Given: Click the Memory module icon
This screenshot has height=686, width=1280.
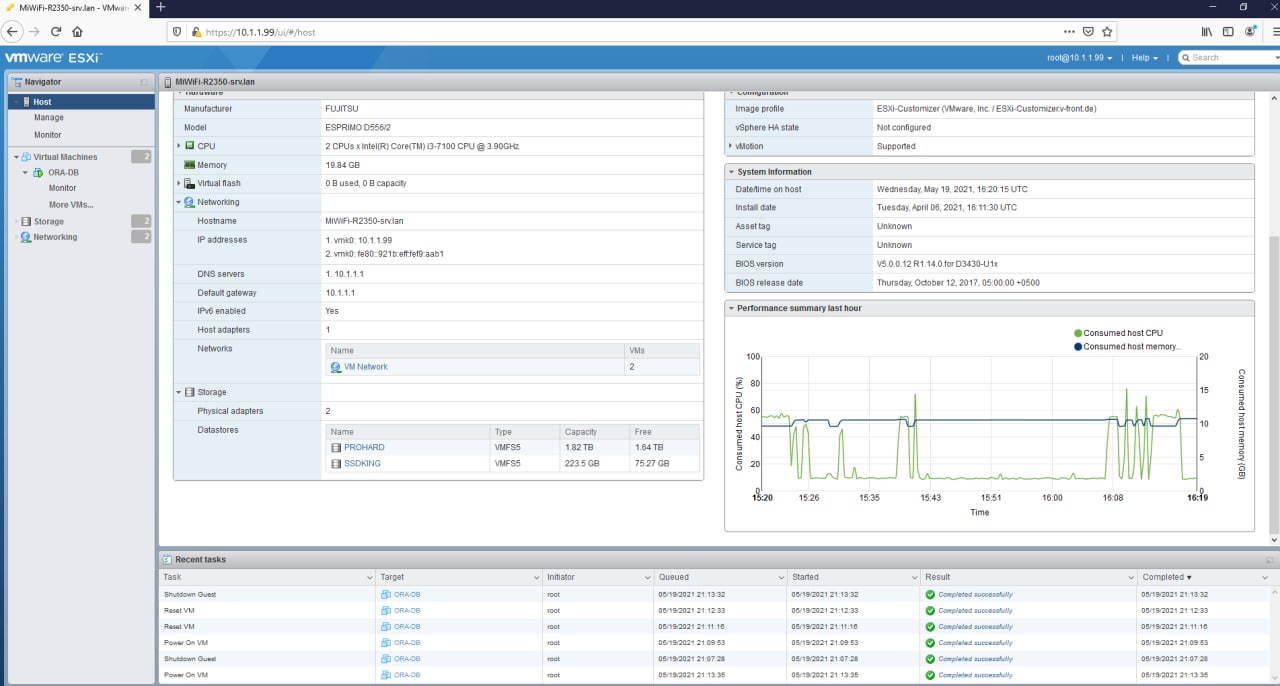Looking at the screenshot, I should coord(189,165).
